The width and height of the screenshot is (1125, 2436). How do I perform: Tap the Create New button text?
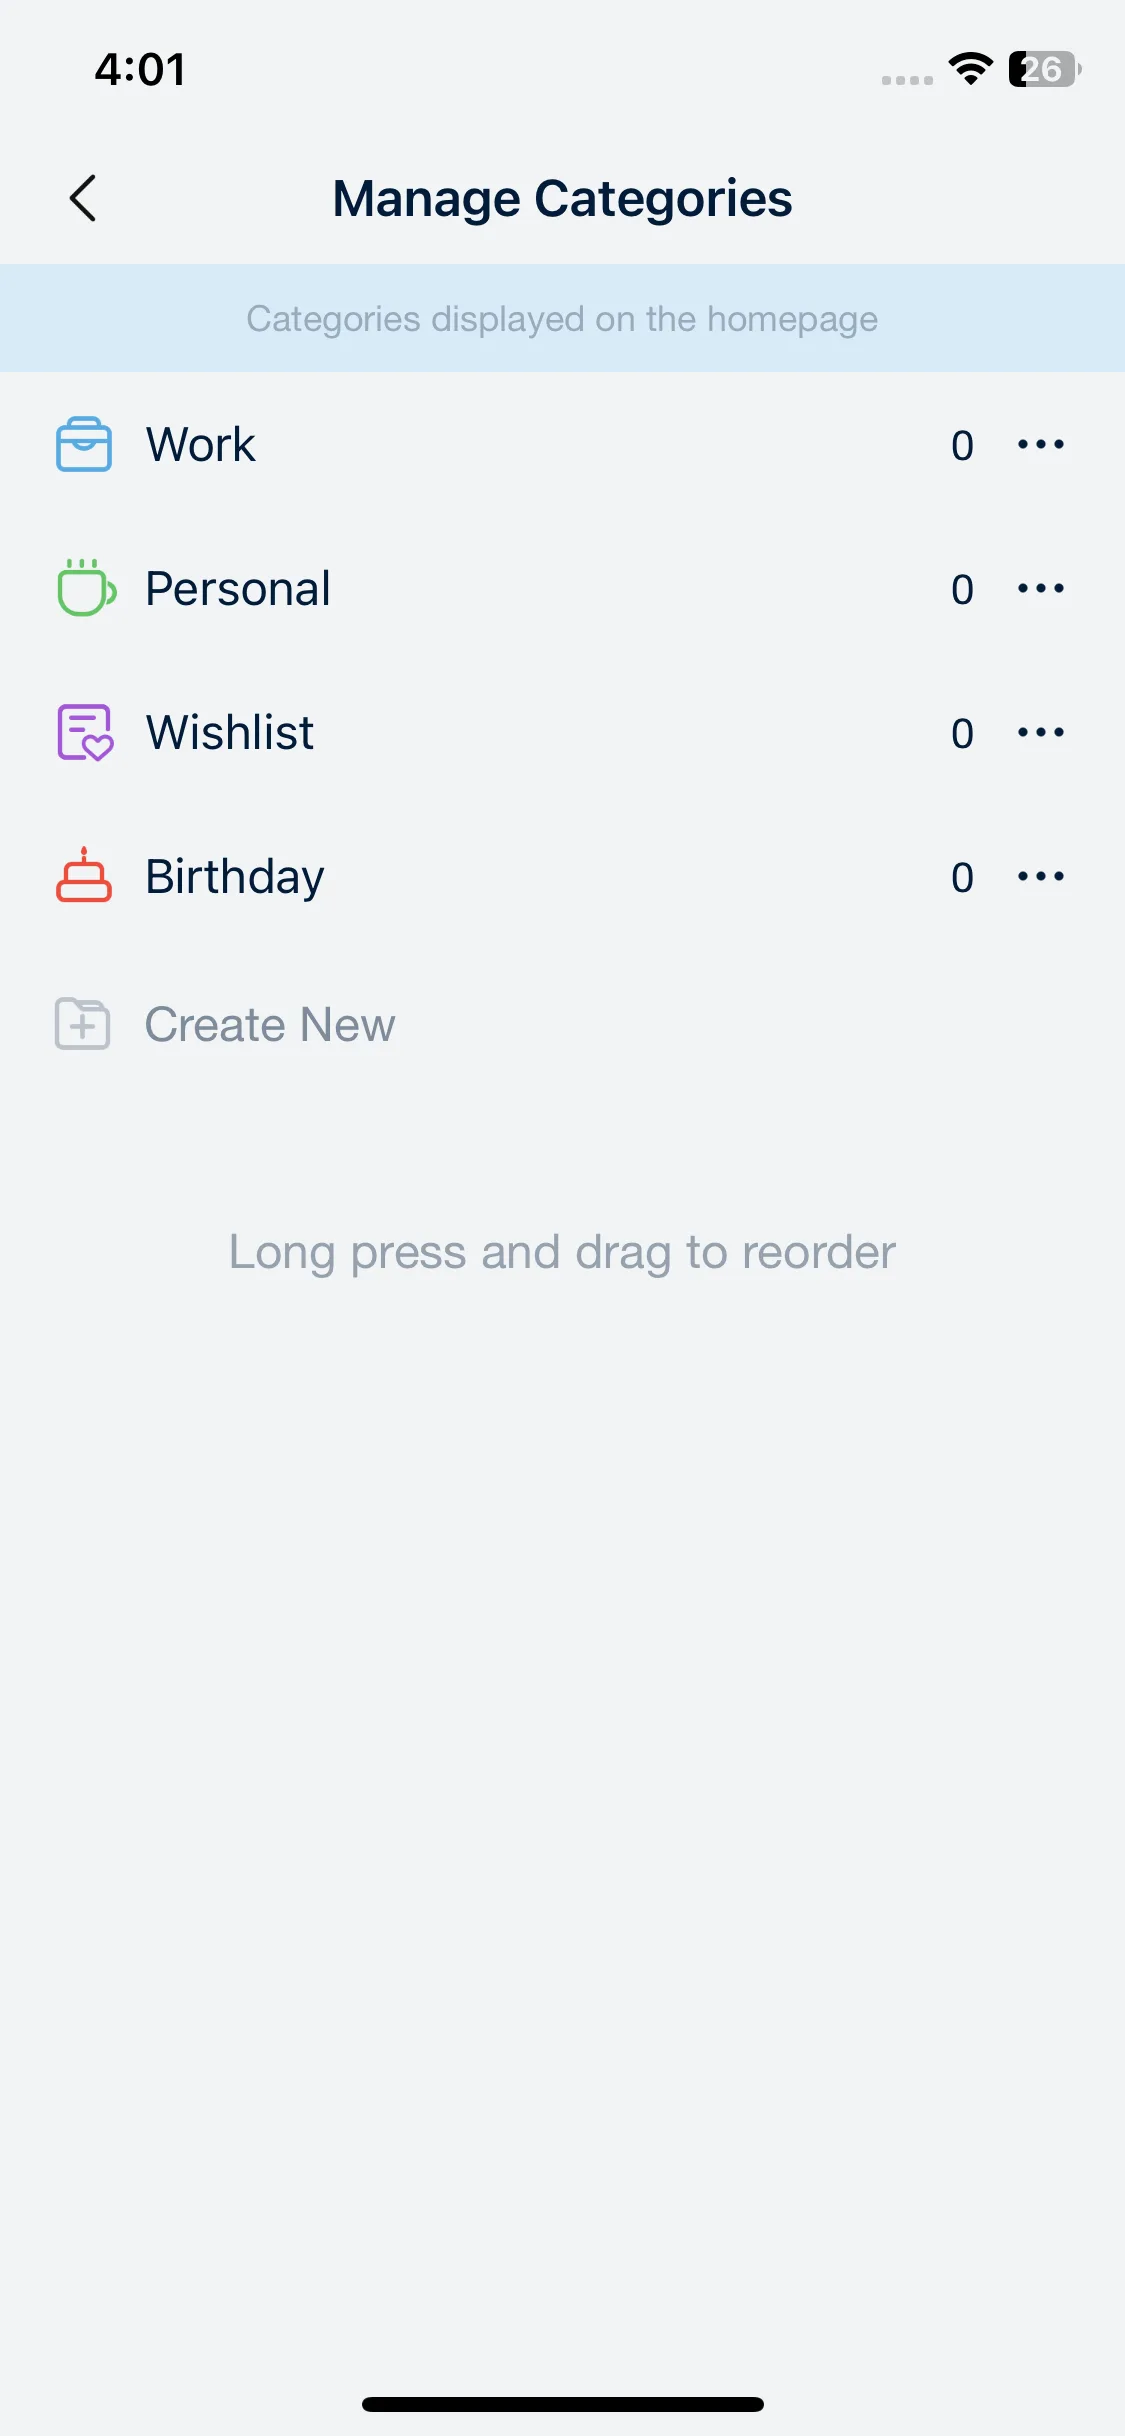pos(270,1024)
